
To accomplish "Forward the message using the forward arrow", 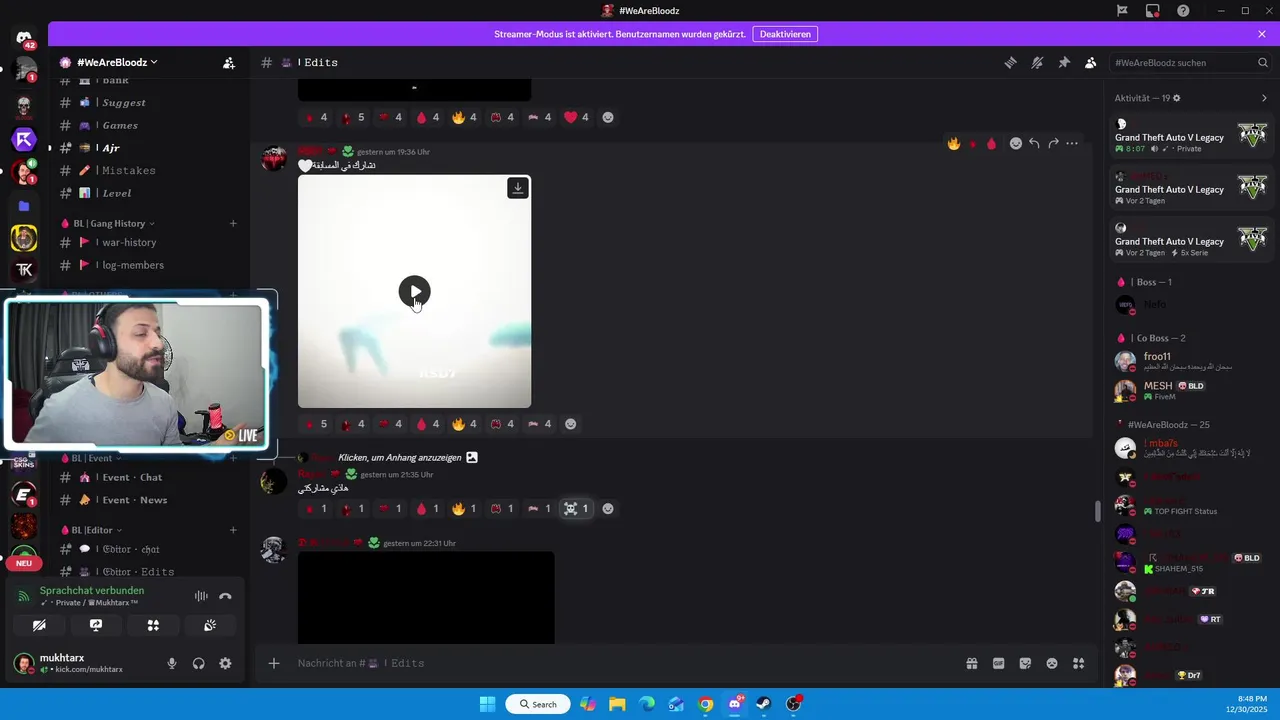I will coord(1053,143).
